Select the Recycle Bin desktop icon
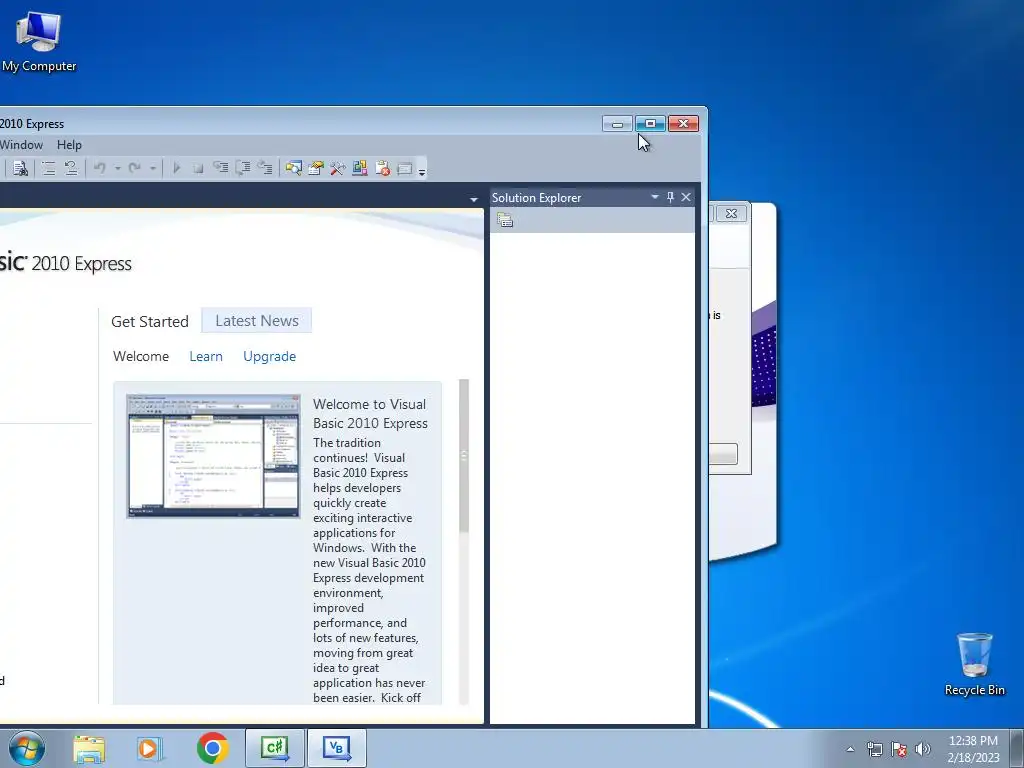Image resolution: width=1024 pixels, height=768 pixels. coord(974,664)
